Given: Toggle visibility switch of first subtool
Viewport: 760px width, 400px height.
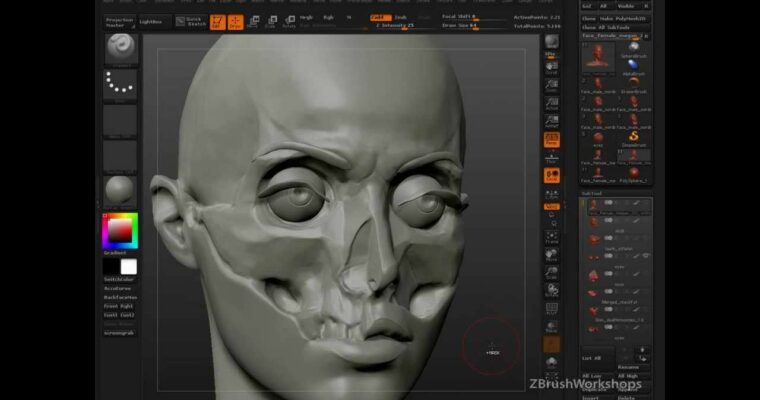Looking at the screenshot, I should click(x=608, y=203).
